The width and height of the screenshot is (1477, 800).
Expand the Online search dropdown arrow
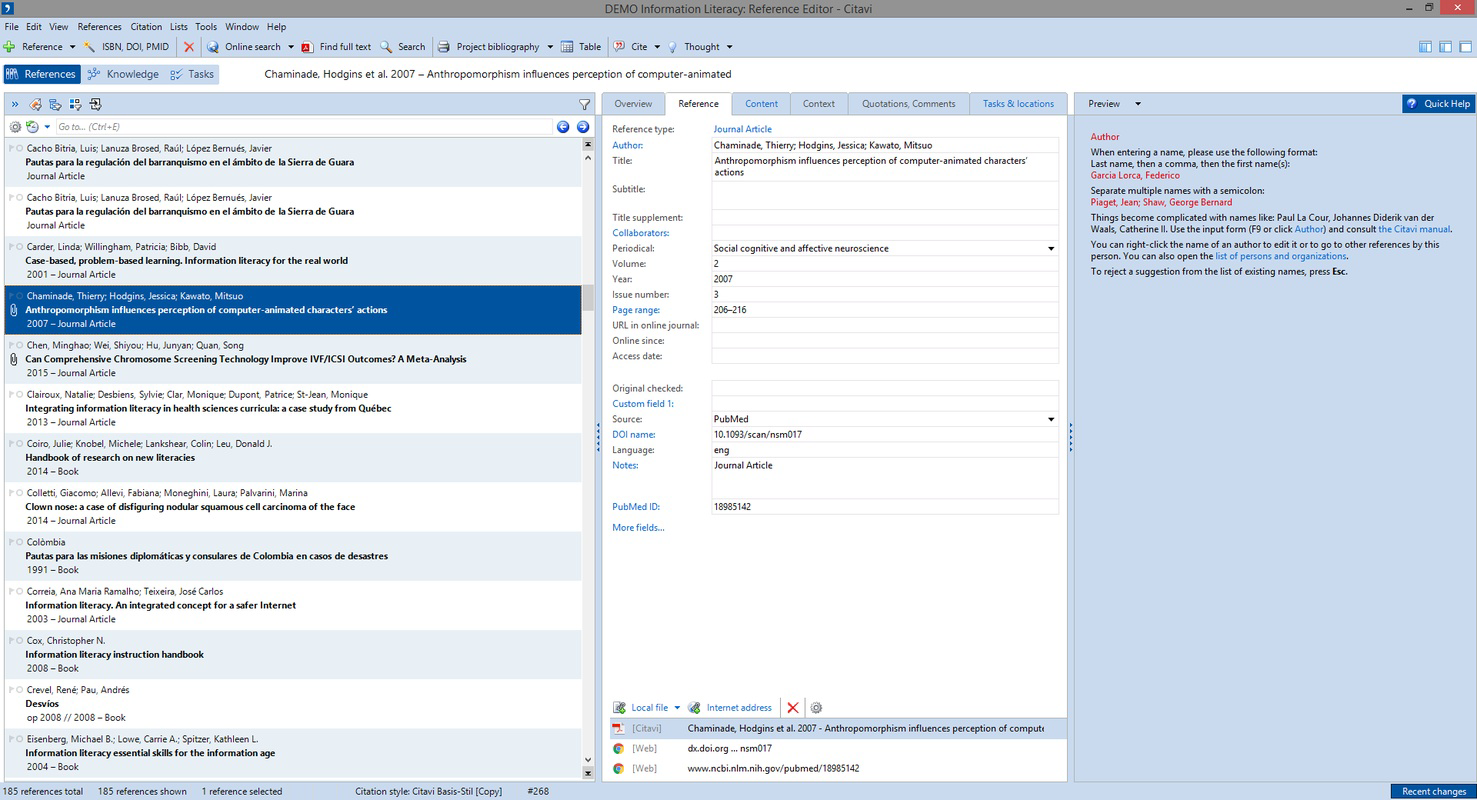coord(291,47)
